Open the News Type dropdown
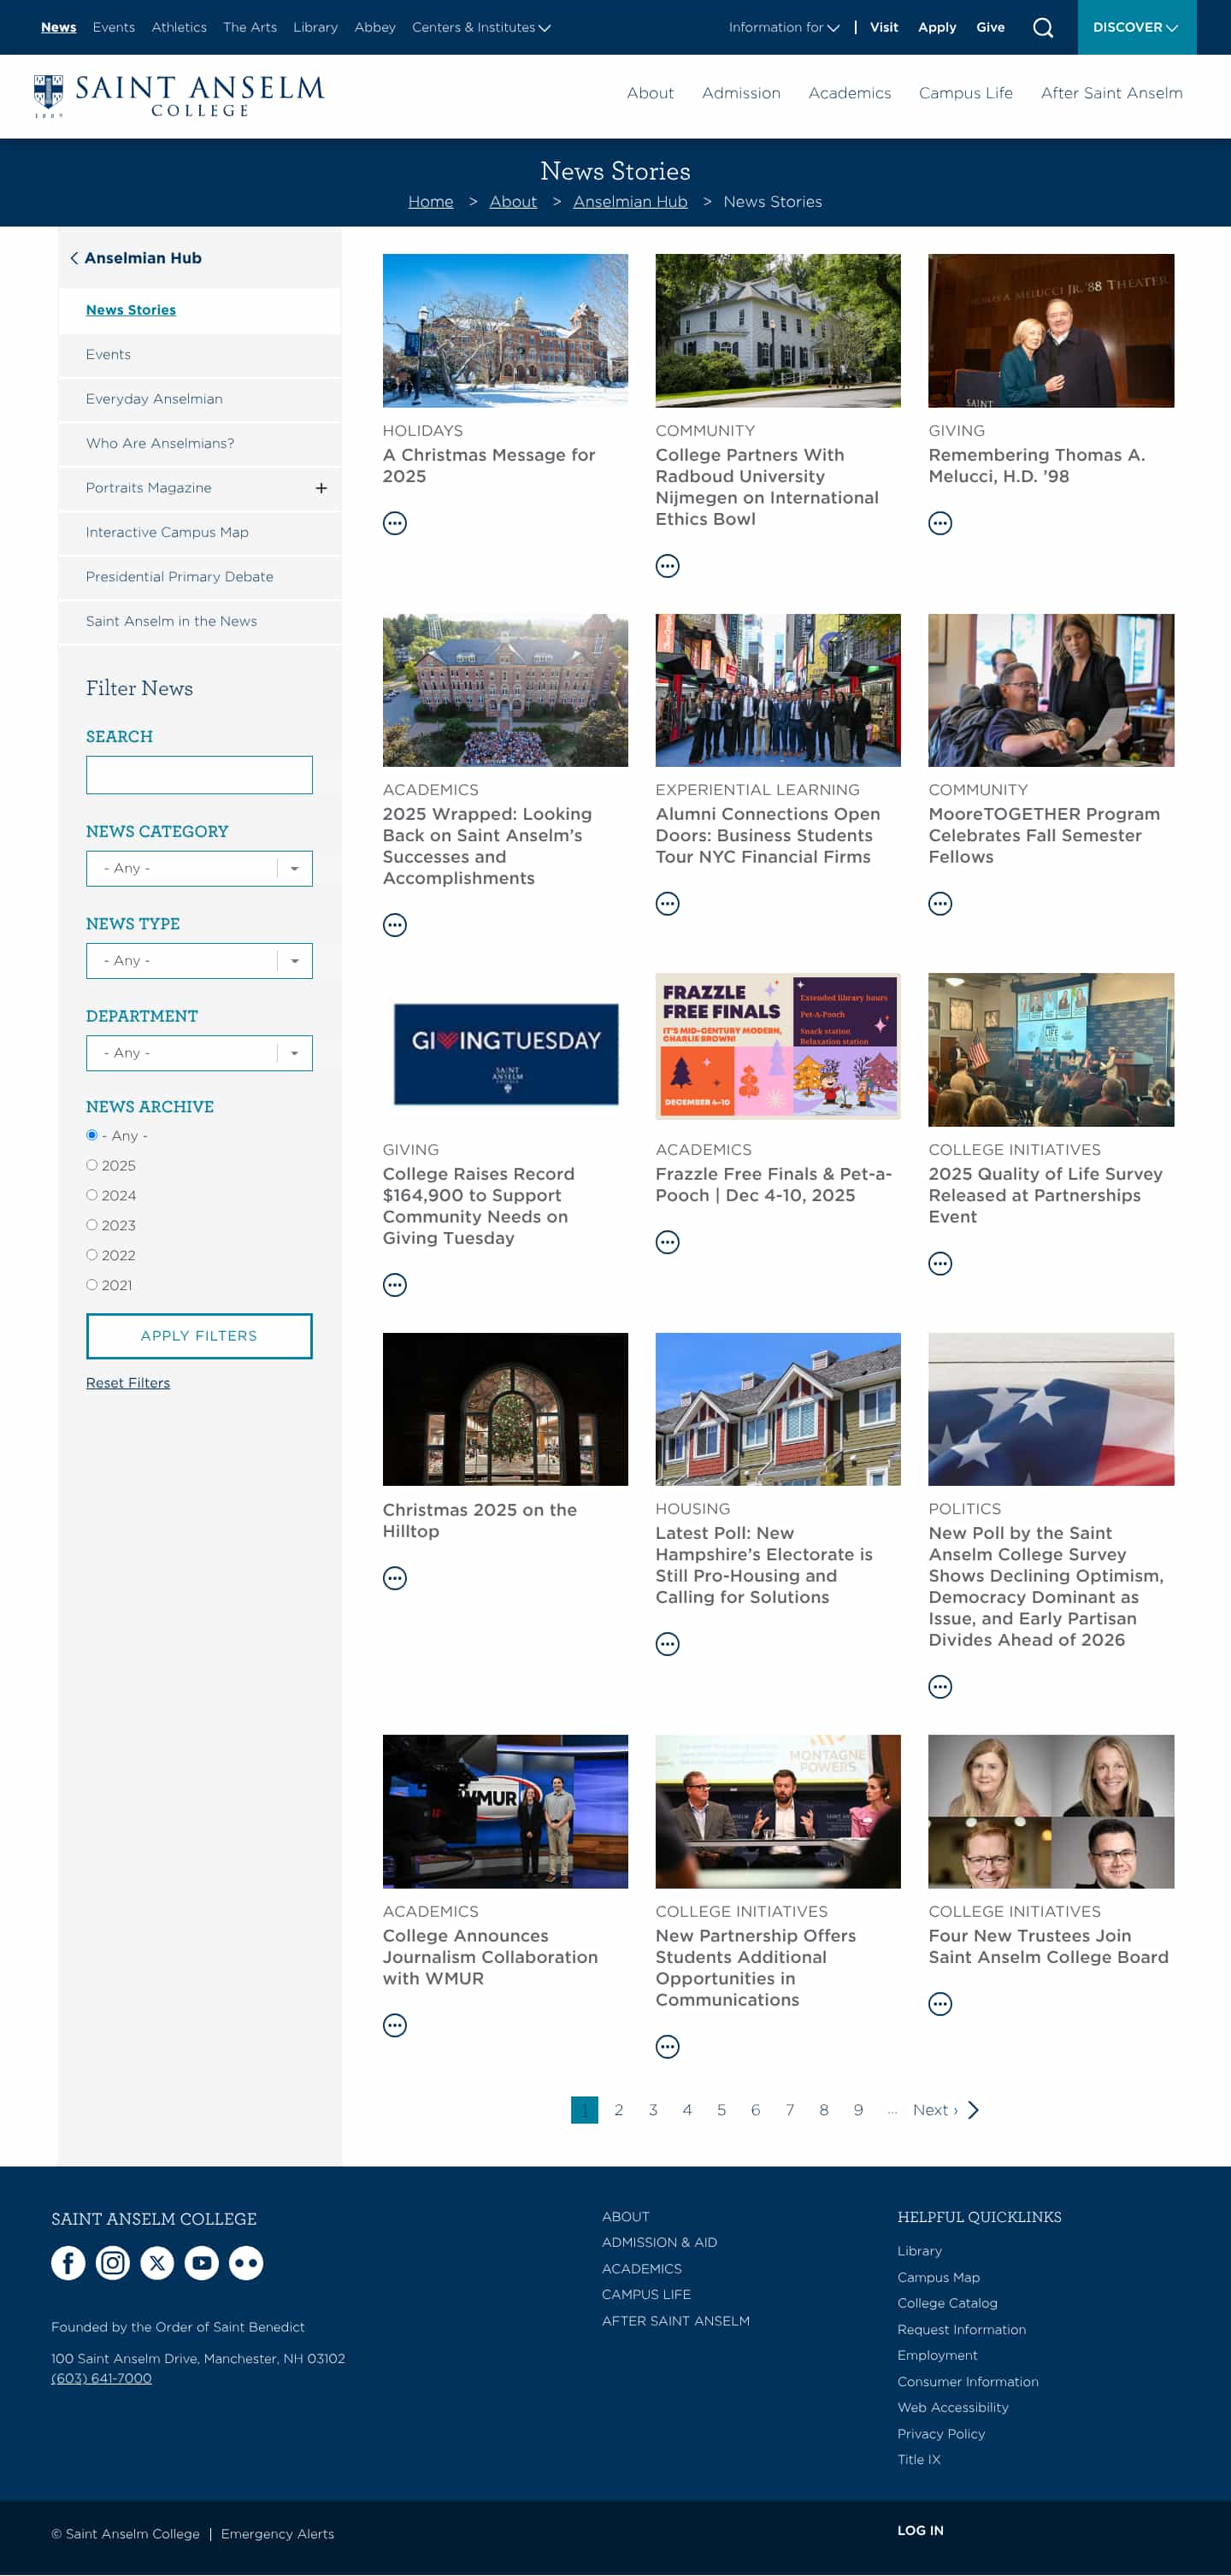 point(199,961)
